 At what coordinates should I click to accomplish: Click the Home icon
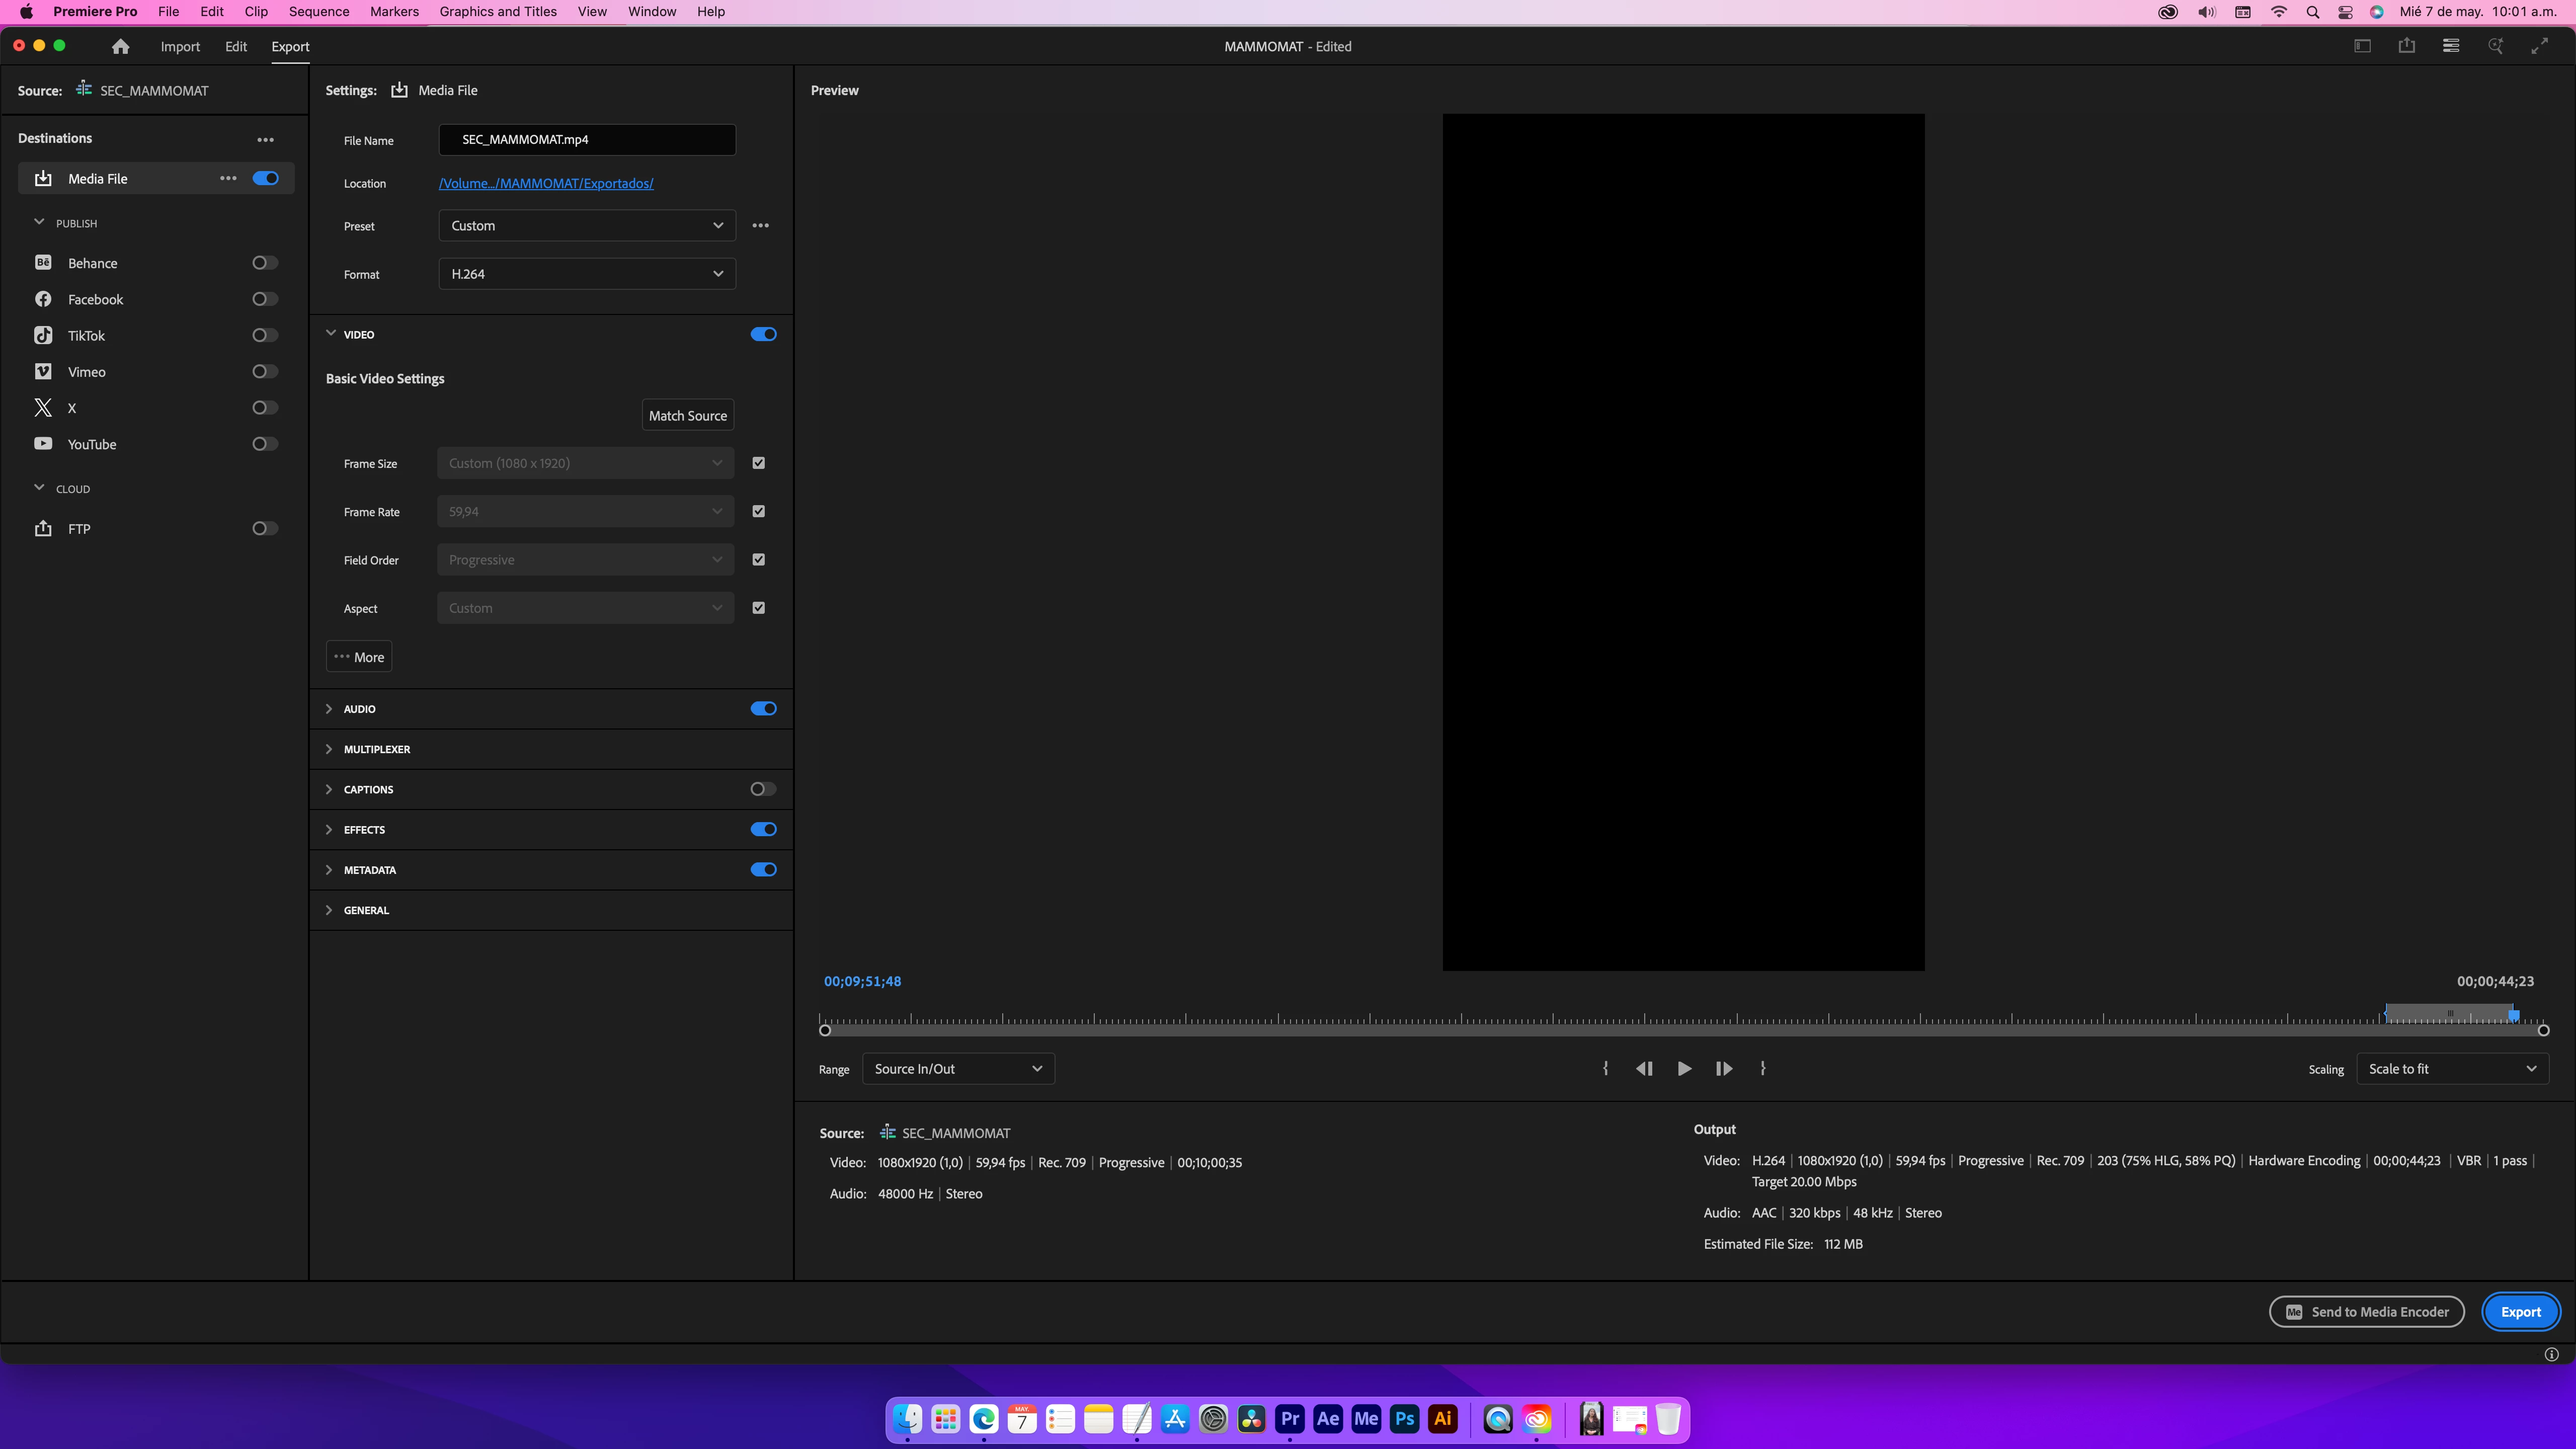pos(120,47)
